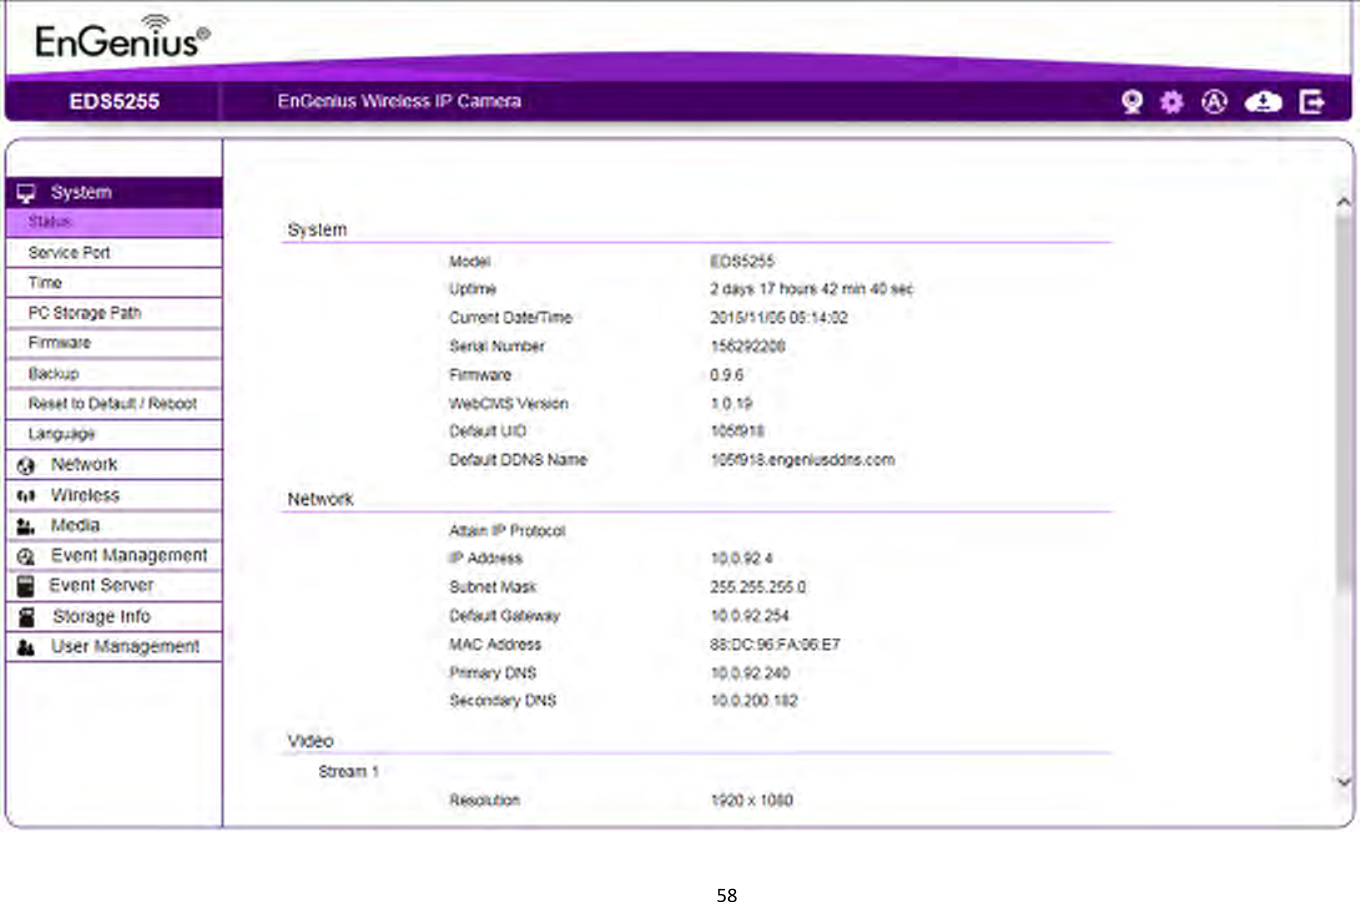Click the scrollbar up arrow
This screenshot has width=1360, height=902.
tap(1344, 202)
